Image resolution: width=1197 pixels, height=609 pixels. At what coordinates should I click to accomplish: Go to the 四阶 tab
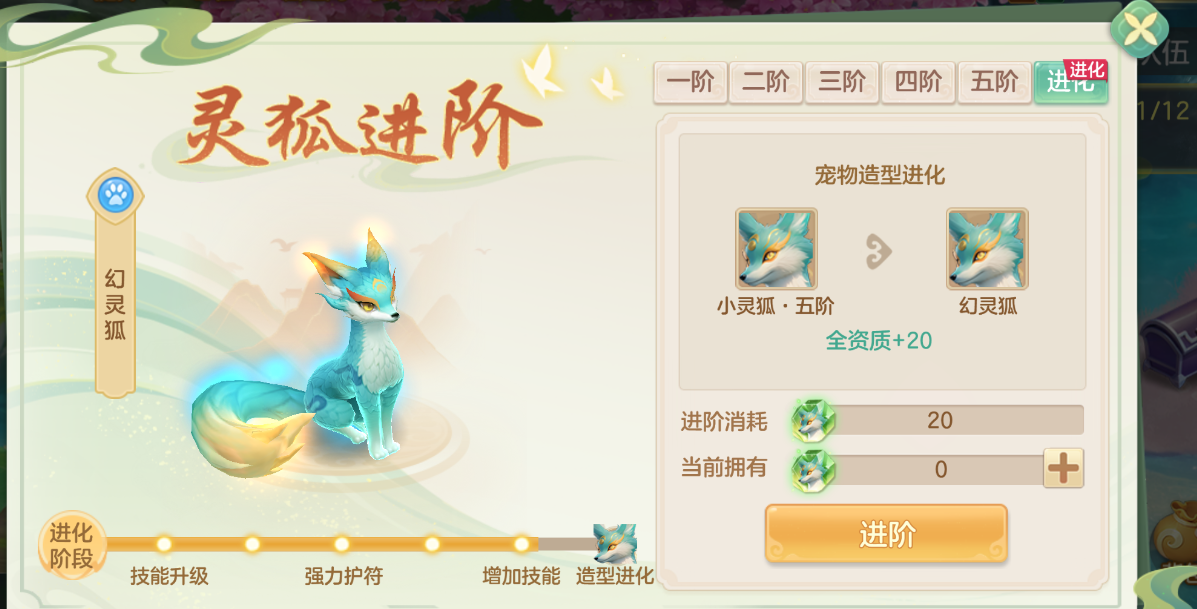918,82
